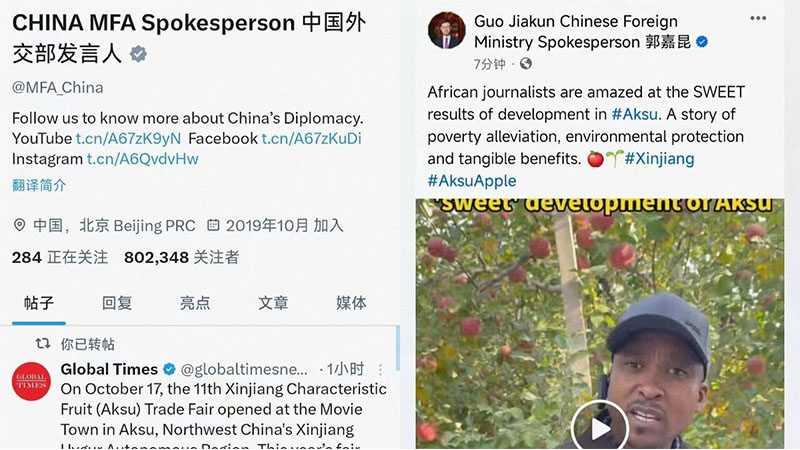Click the verified badge next to 郭嘉昆
The height and width of the screenshot is (450, 800).
[702, 42]
